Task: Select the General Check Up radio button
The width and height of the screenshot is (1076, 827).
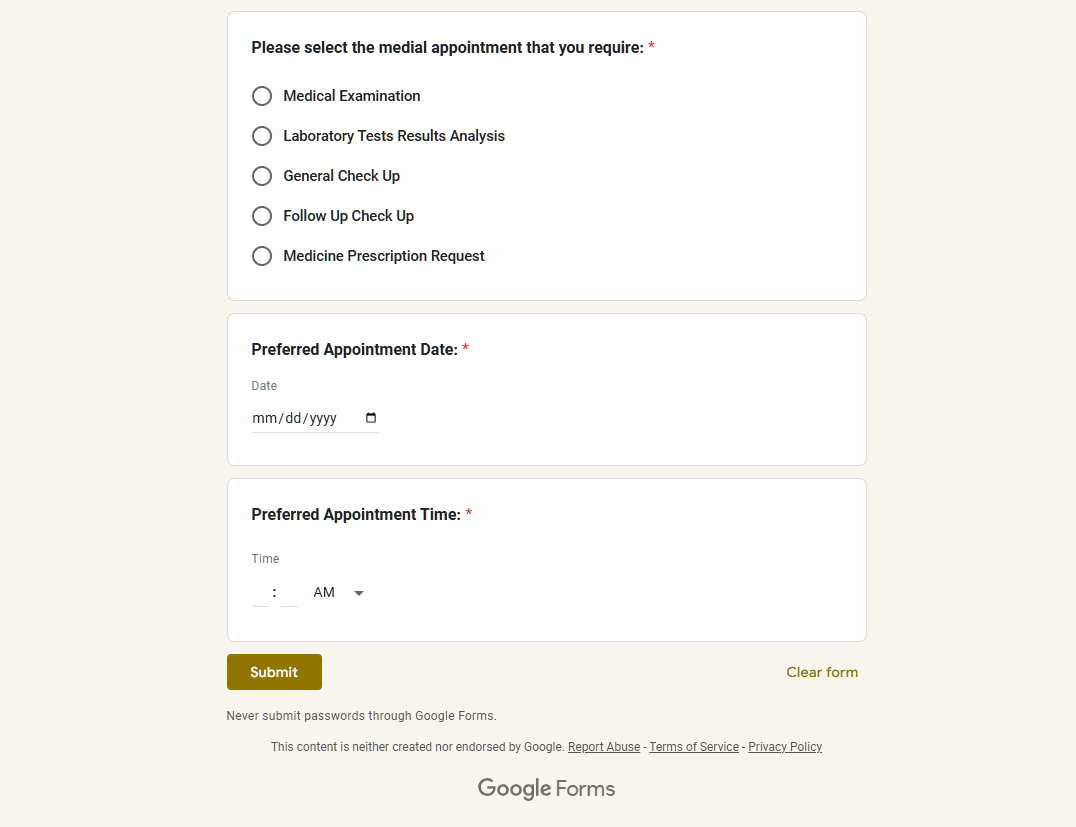Action: (x=262, y=176)
